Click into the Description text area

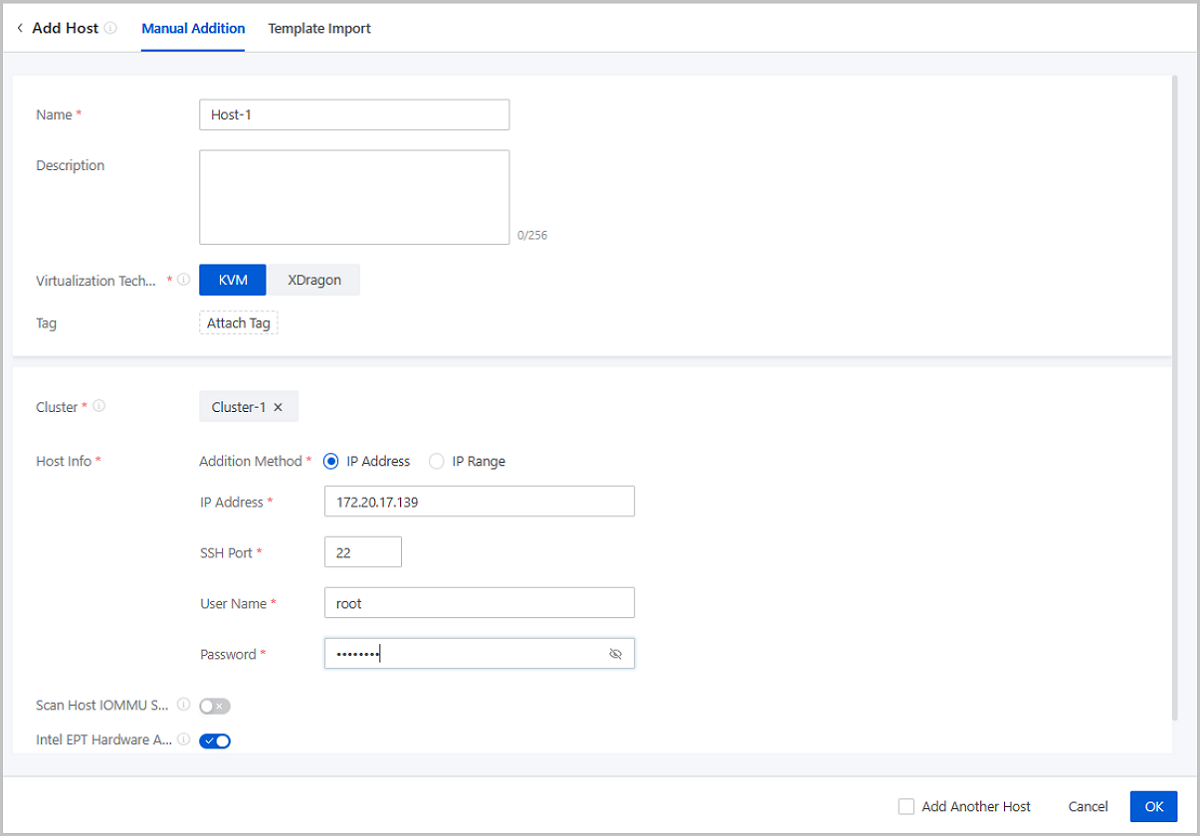click(354, 197)
